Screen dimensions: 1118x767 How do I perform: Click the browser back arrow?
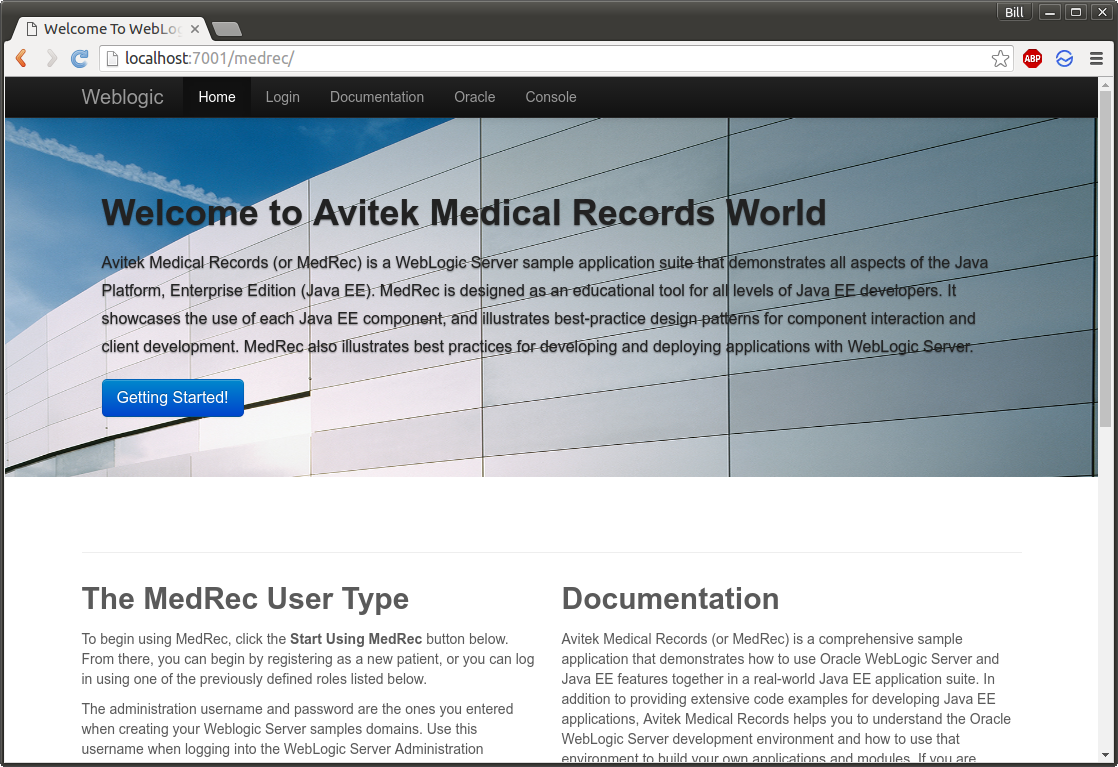21,59
